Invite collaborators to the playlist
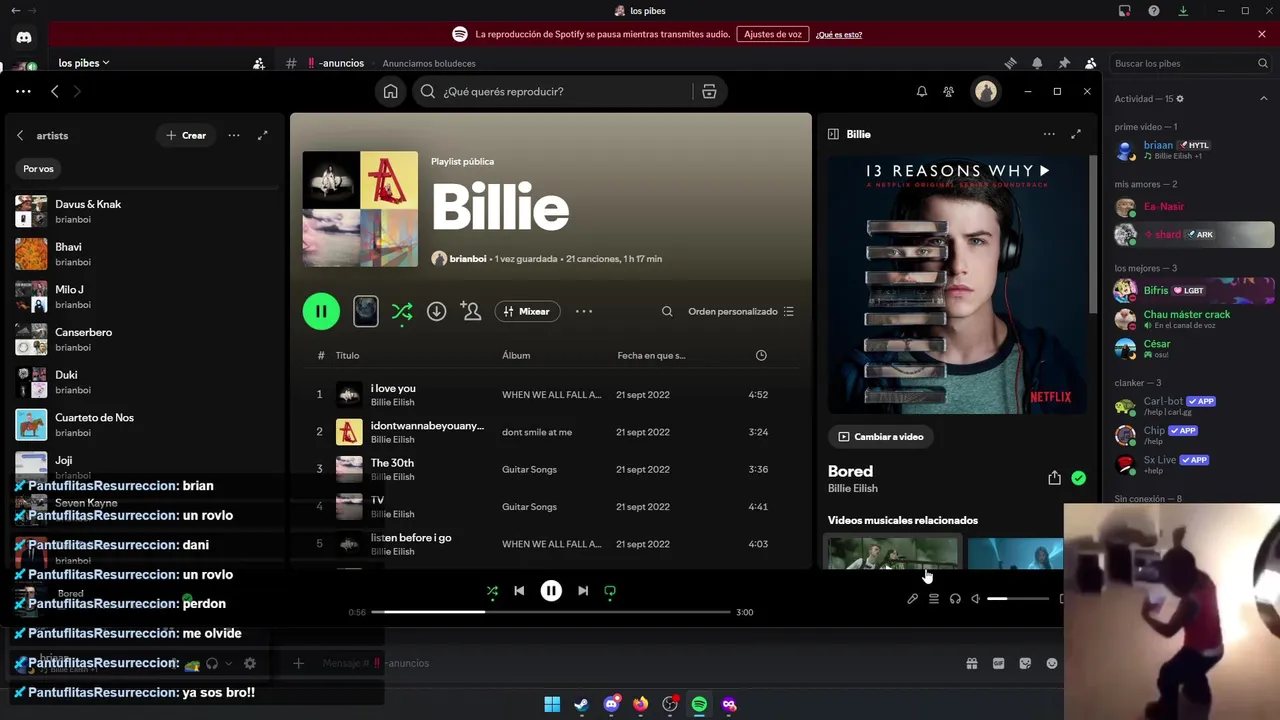Screen dimensions: 1280x720 [x=471, y=311]
